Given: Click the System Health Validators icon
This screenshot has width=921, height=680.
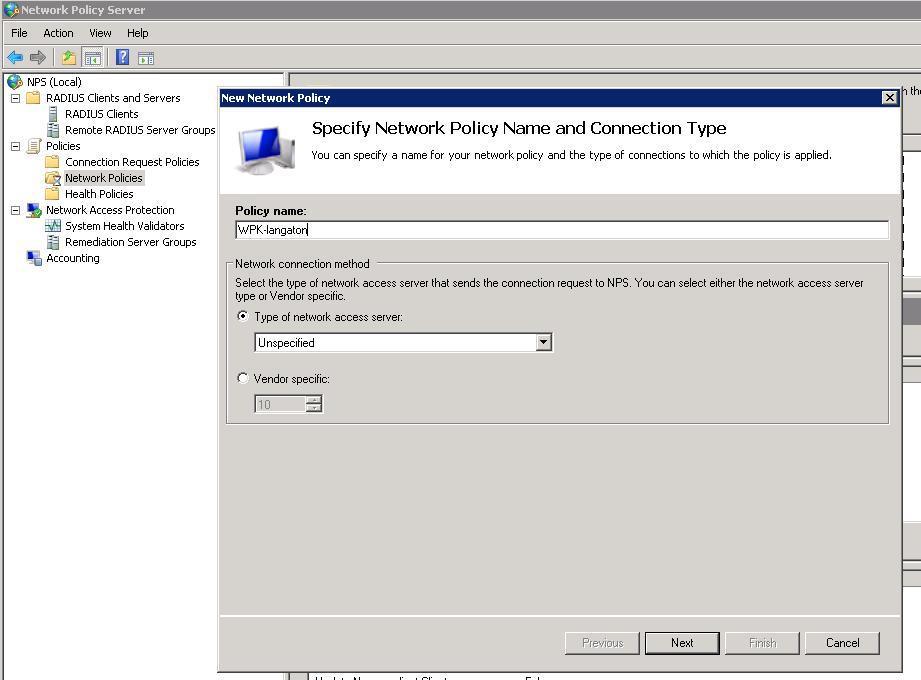Looking at the screenshot, I should 53,226.
